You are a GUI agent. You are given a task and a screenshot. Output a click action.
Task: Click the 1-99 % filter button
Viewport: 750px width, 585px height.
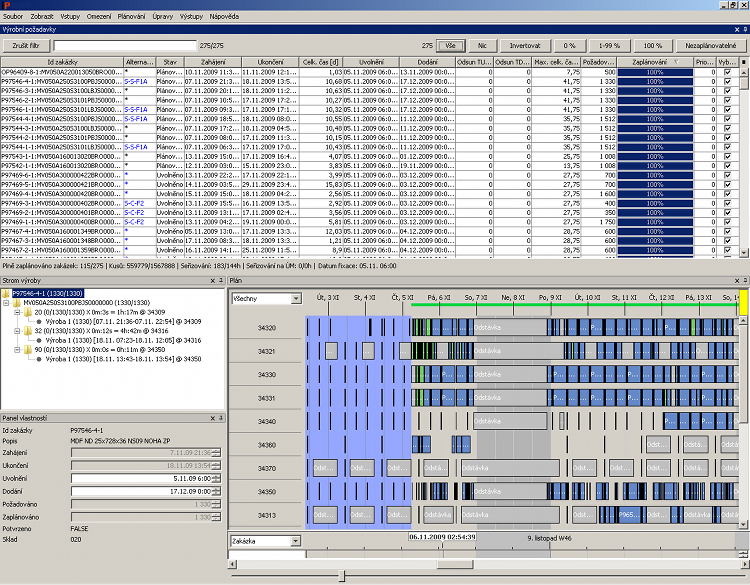(x=609, y=46)
